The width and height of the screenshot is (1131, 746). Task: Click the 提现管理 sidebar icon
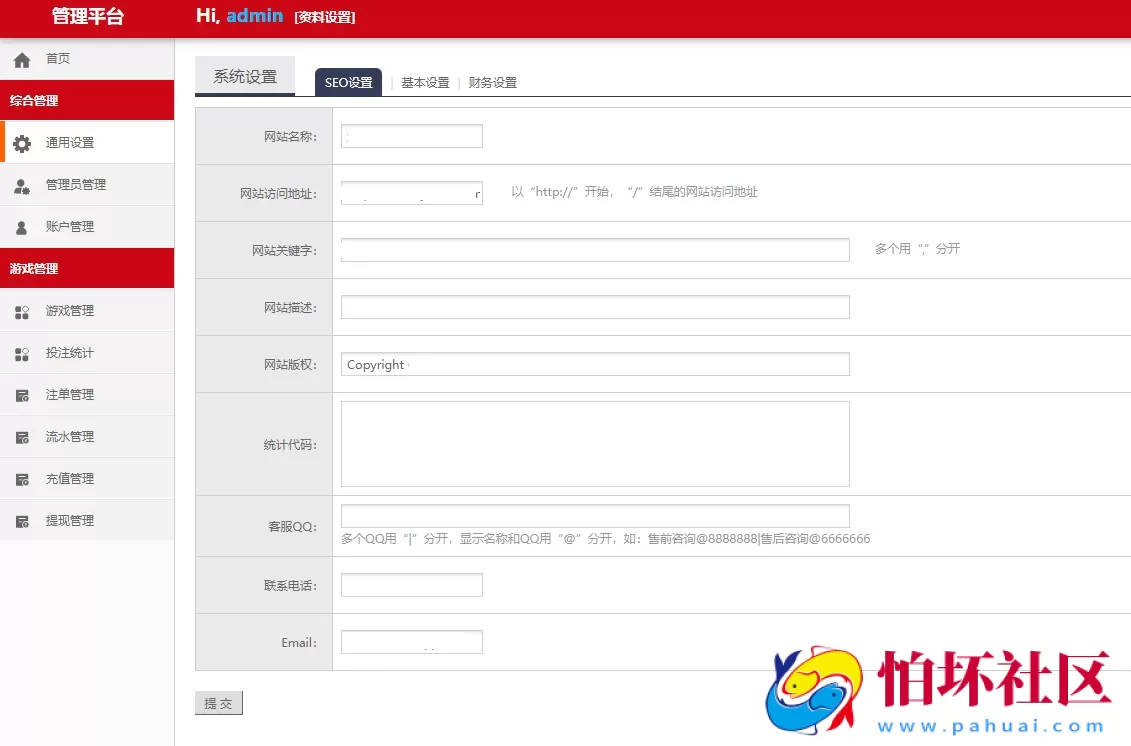(22, 522)
